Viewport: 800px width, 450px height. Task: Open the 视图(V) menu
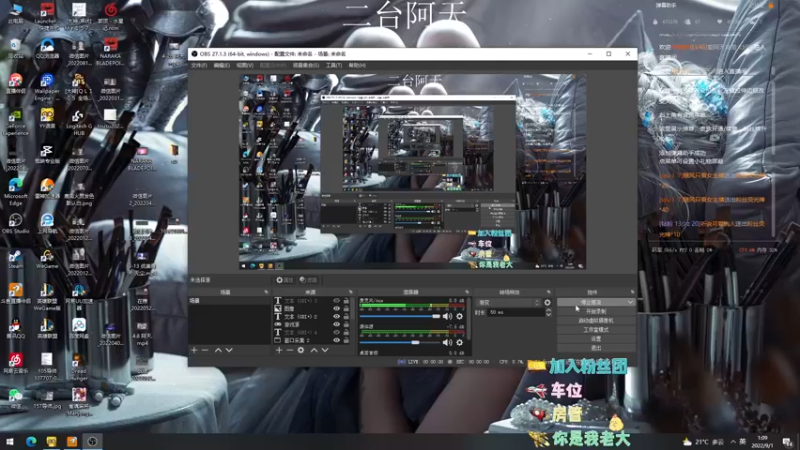click(245, 65)
